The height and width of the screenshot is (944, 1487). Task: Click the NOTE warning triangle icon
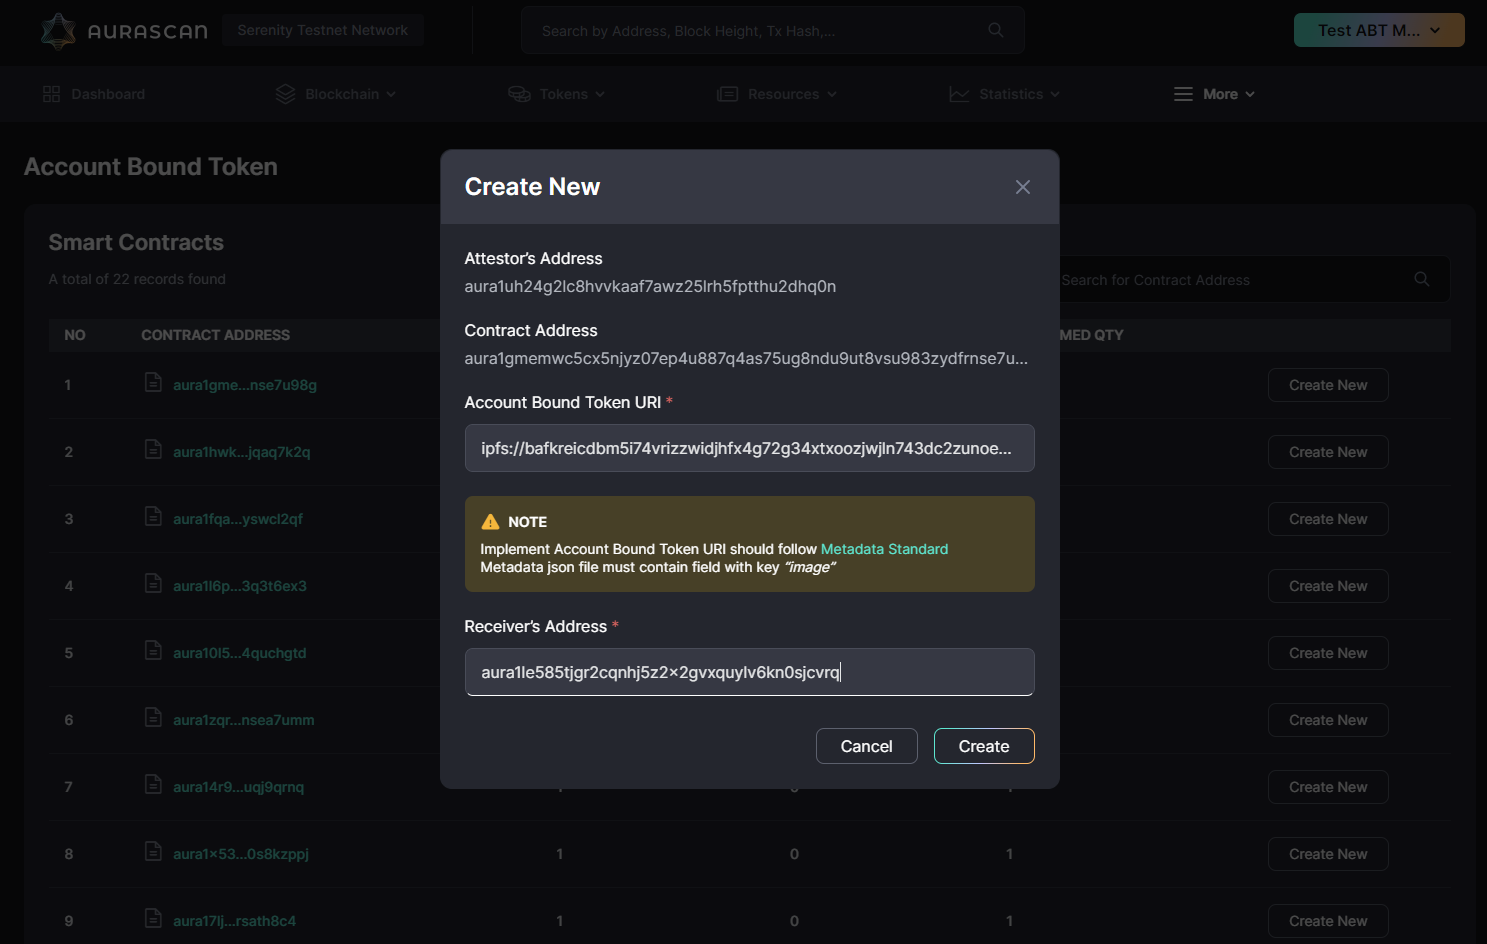(490, 522)
